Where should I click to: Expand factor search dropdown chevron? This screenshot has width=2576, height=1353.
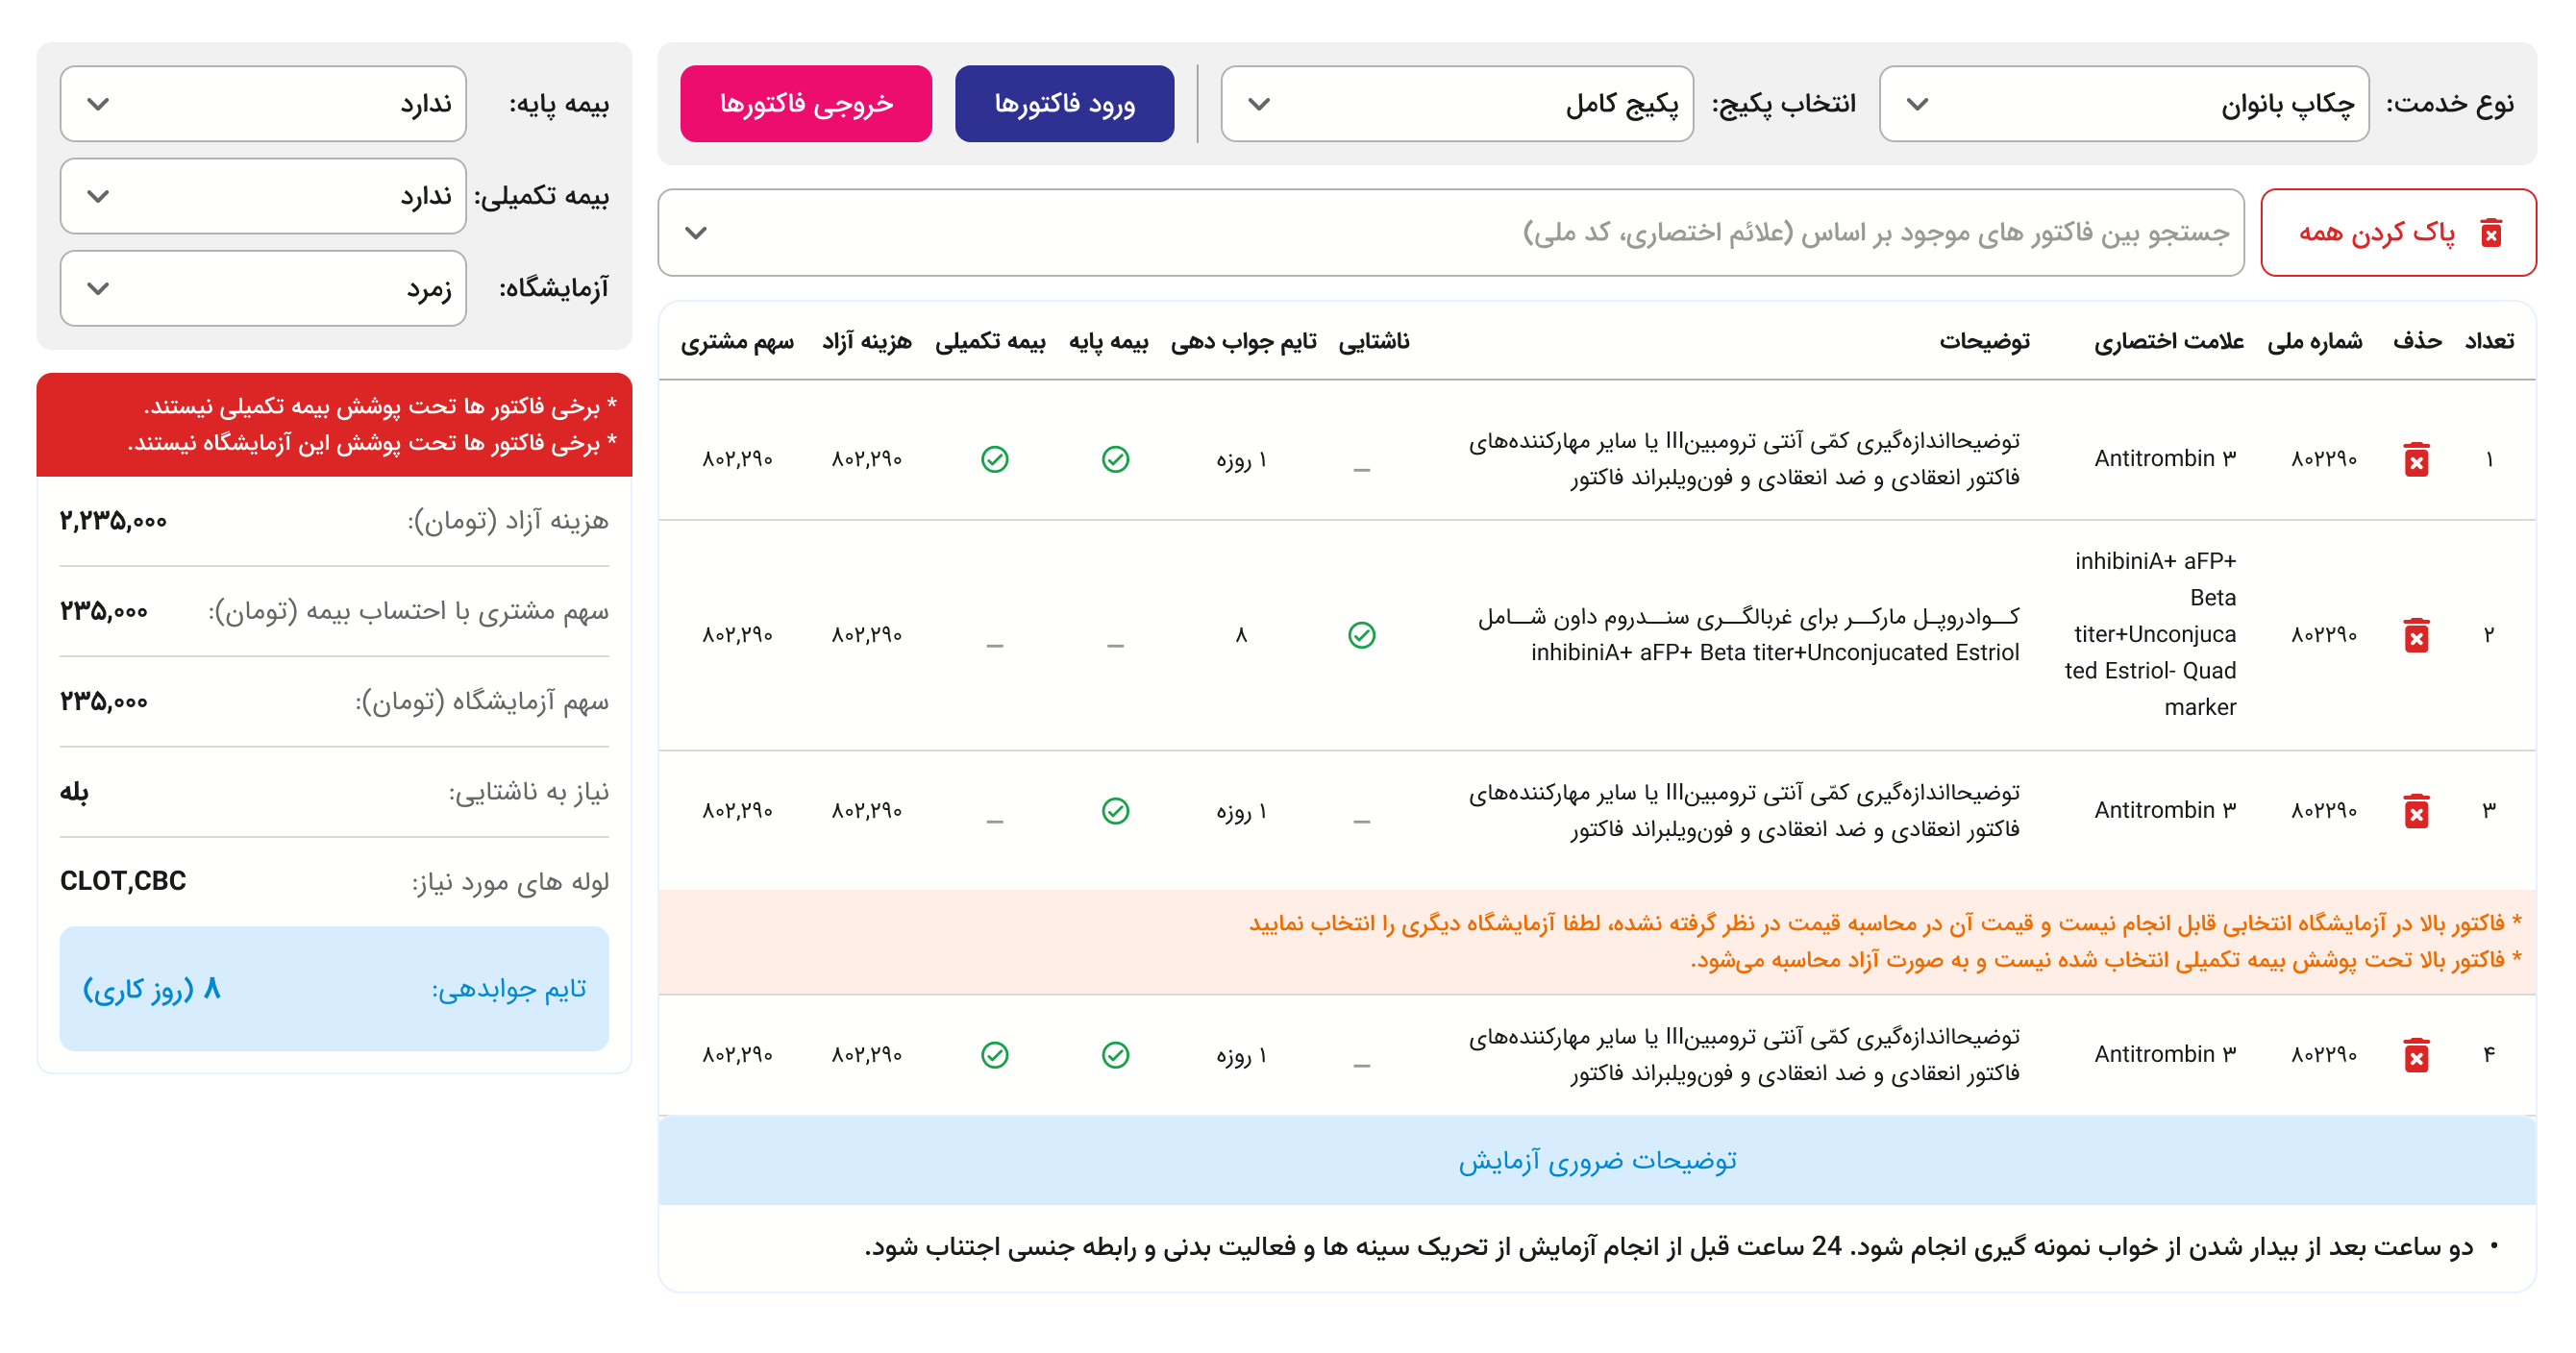click(x=696, y=233)
